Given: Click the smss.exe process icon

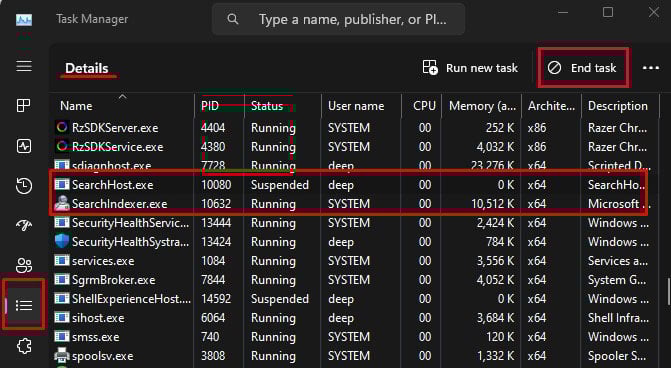Looking at the screenshot, I should pyautogui.click(x=62, y=336).
